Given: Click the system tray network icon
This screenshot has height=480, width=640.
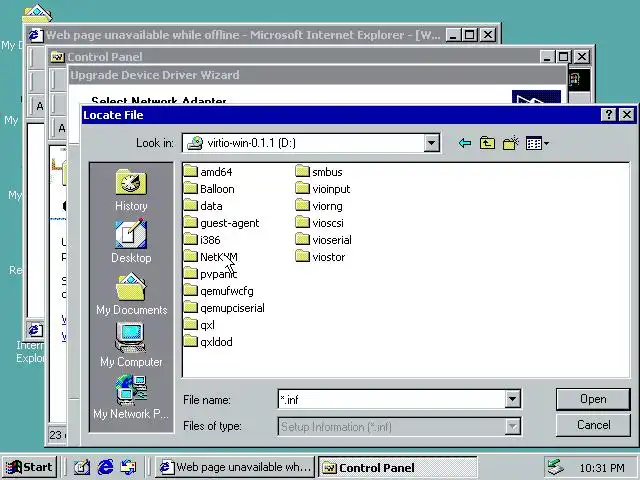Looking at the screenshot, I should [555, 467].
